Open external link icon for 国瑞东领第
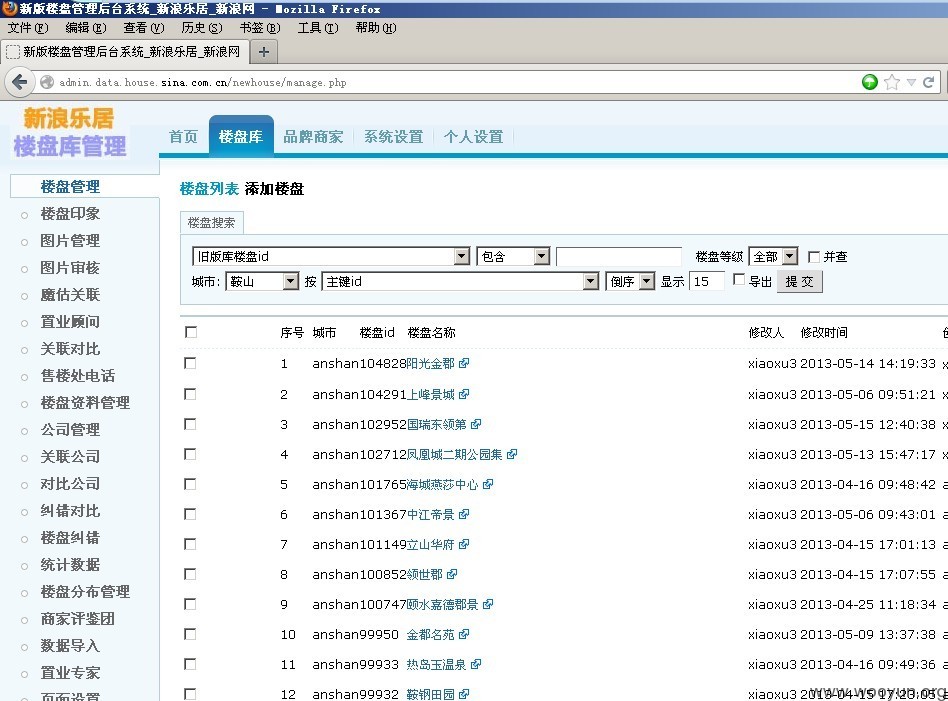 [x=476, y=425]
